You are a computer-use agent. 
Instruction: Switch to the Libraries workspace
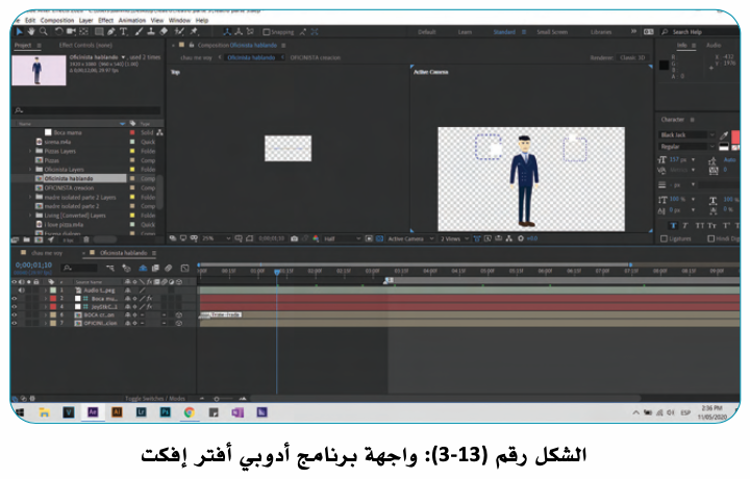[601, 32]
